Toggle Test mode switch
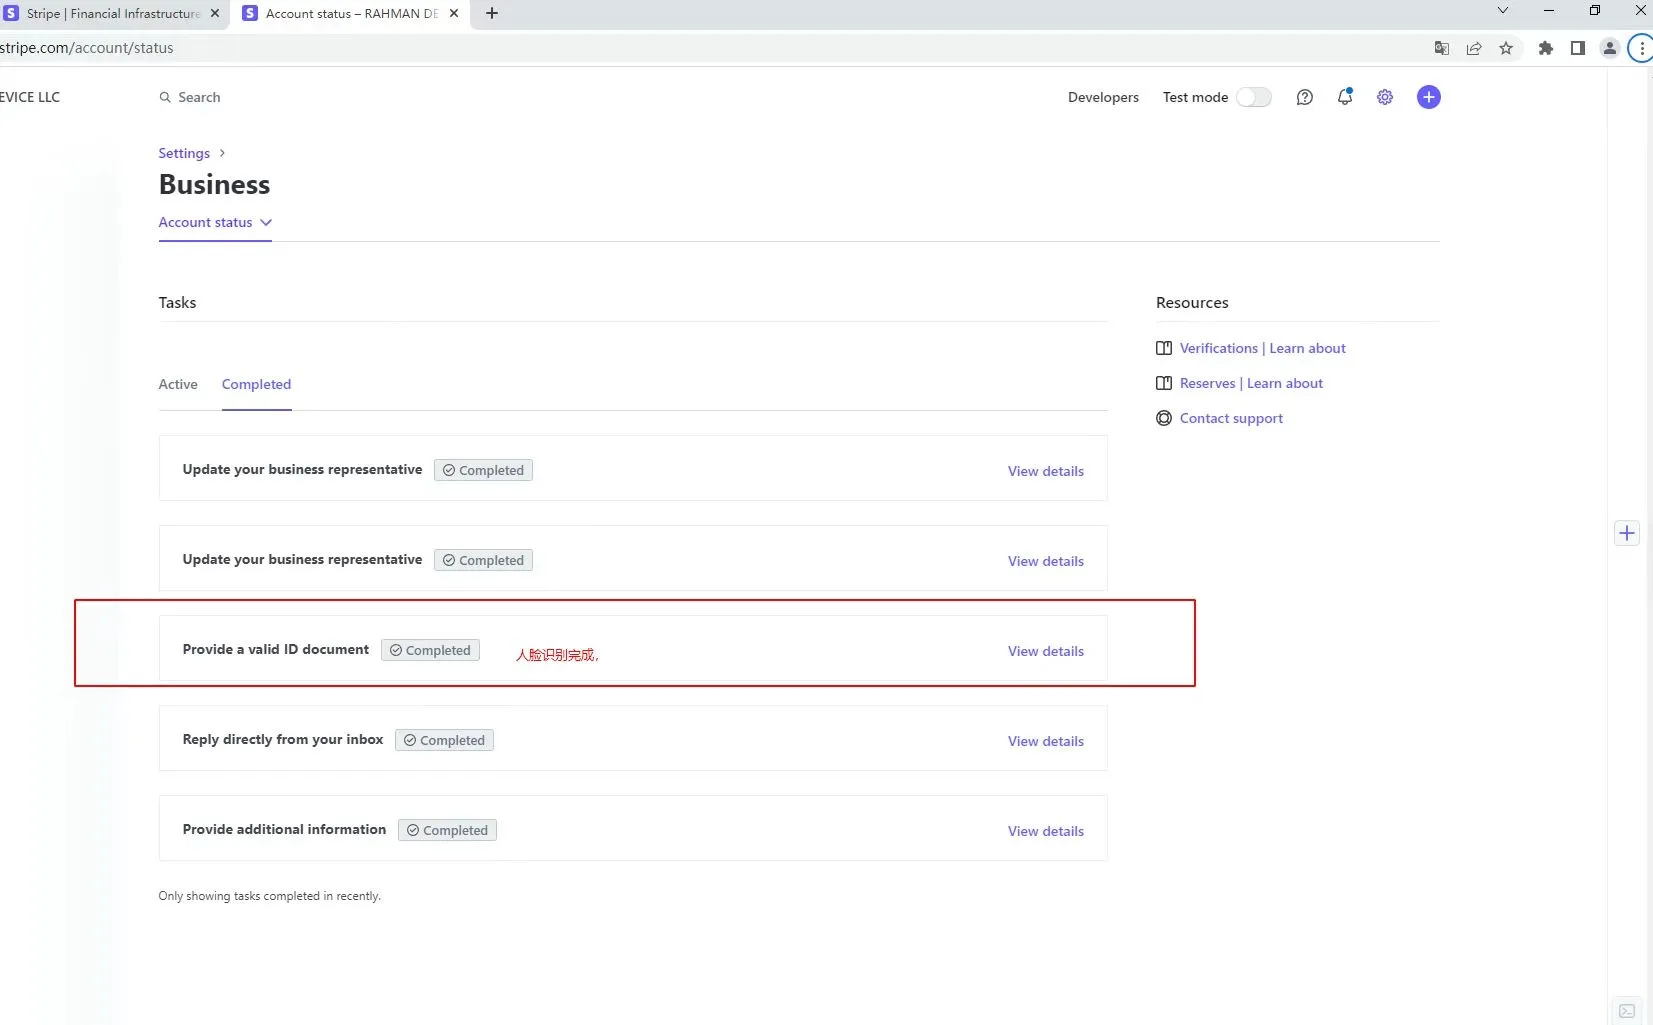 point(1254,97)
